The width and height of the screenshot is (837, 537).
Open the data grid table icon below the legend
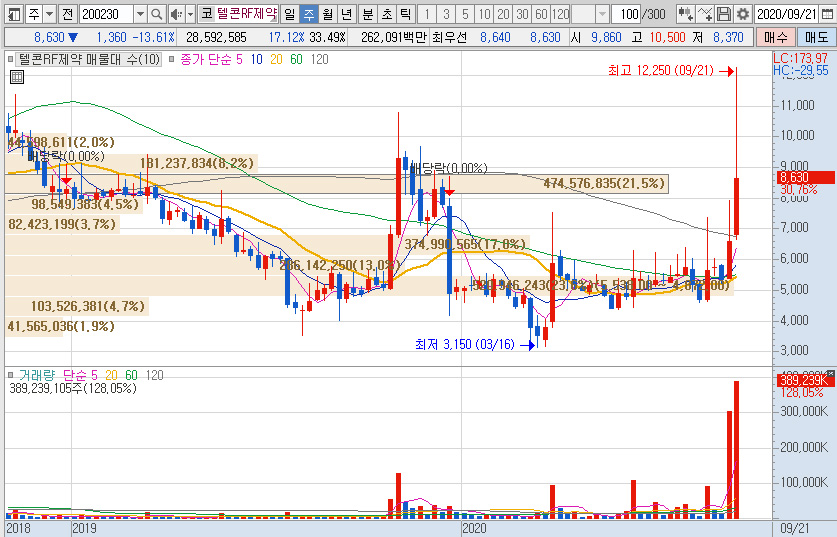click(17, 77)
